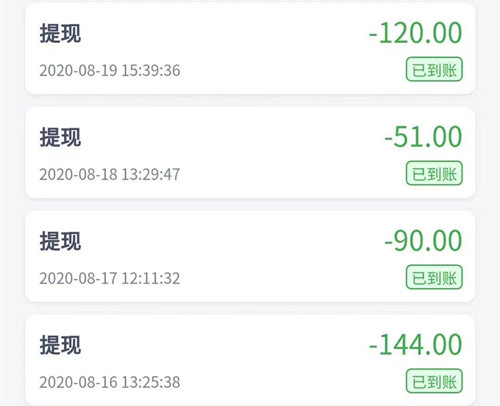Viewport: 500px width, 406px height.
Task: Select the 提现 title dated 2020-08-18
Action: [x=60, y=137]
